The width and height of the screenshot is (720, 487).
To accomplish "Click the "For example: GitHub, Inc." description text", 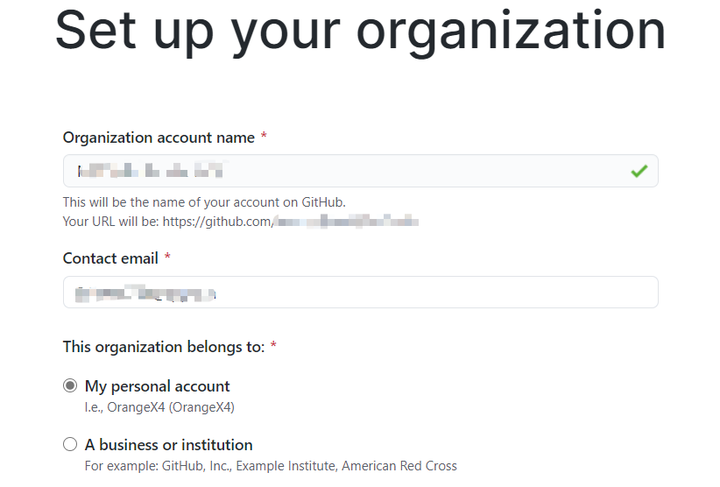I will click(x=158, y=466).
